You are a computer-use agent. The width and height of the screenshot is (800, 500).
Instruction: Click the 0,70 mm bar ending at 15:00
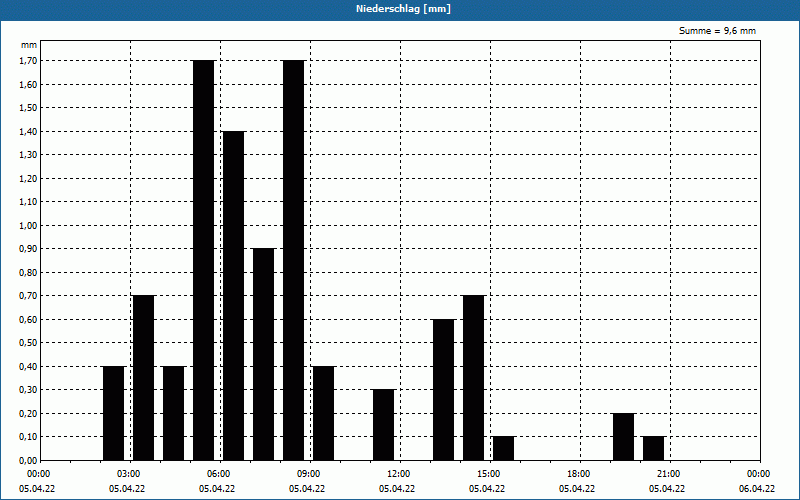tap(474, 378)
